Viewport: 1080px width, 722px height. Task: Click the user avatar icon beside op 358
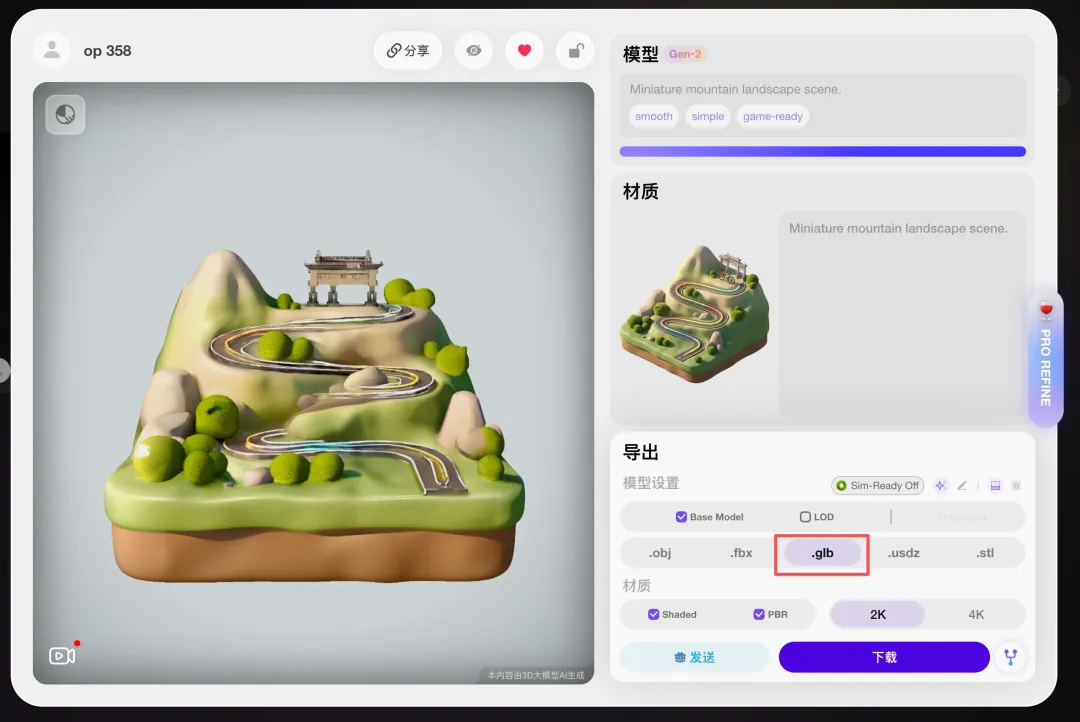pyautogui.click(x=51, y=50)
